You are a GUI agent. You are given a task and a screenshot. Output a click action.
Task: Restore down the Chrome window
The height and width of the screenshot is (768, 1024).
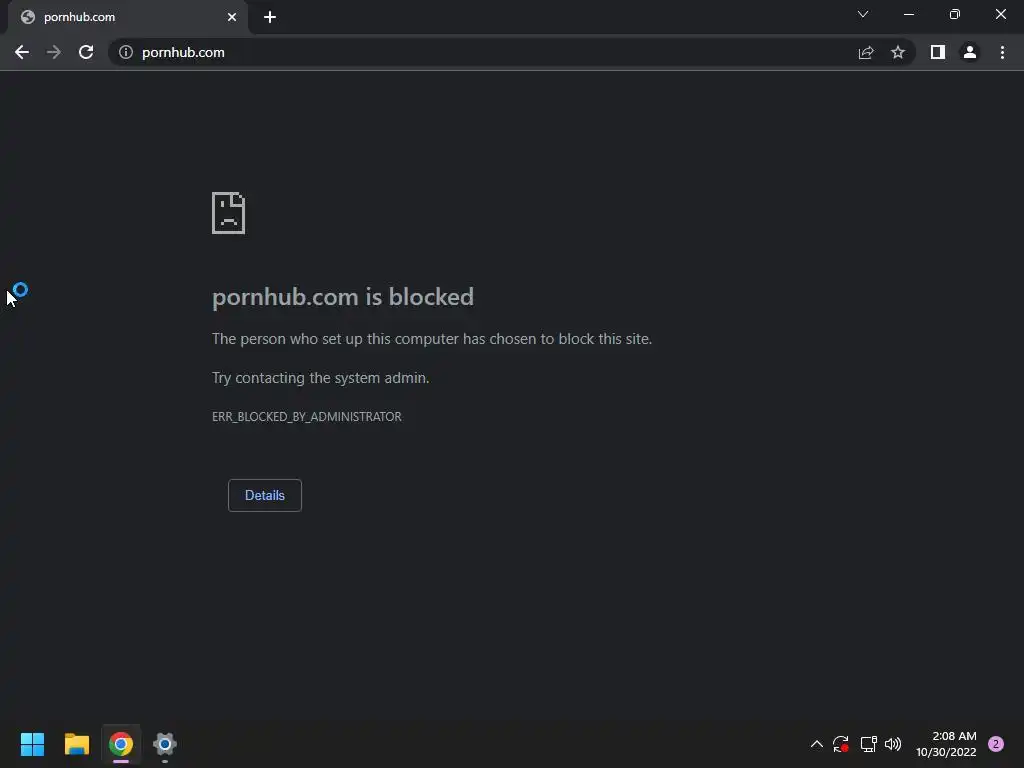click(x=955, y=14)
